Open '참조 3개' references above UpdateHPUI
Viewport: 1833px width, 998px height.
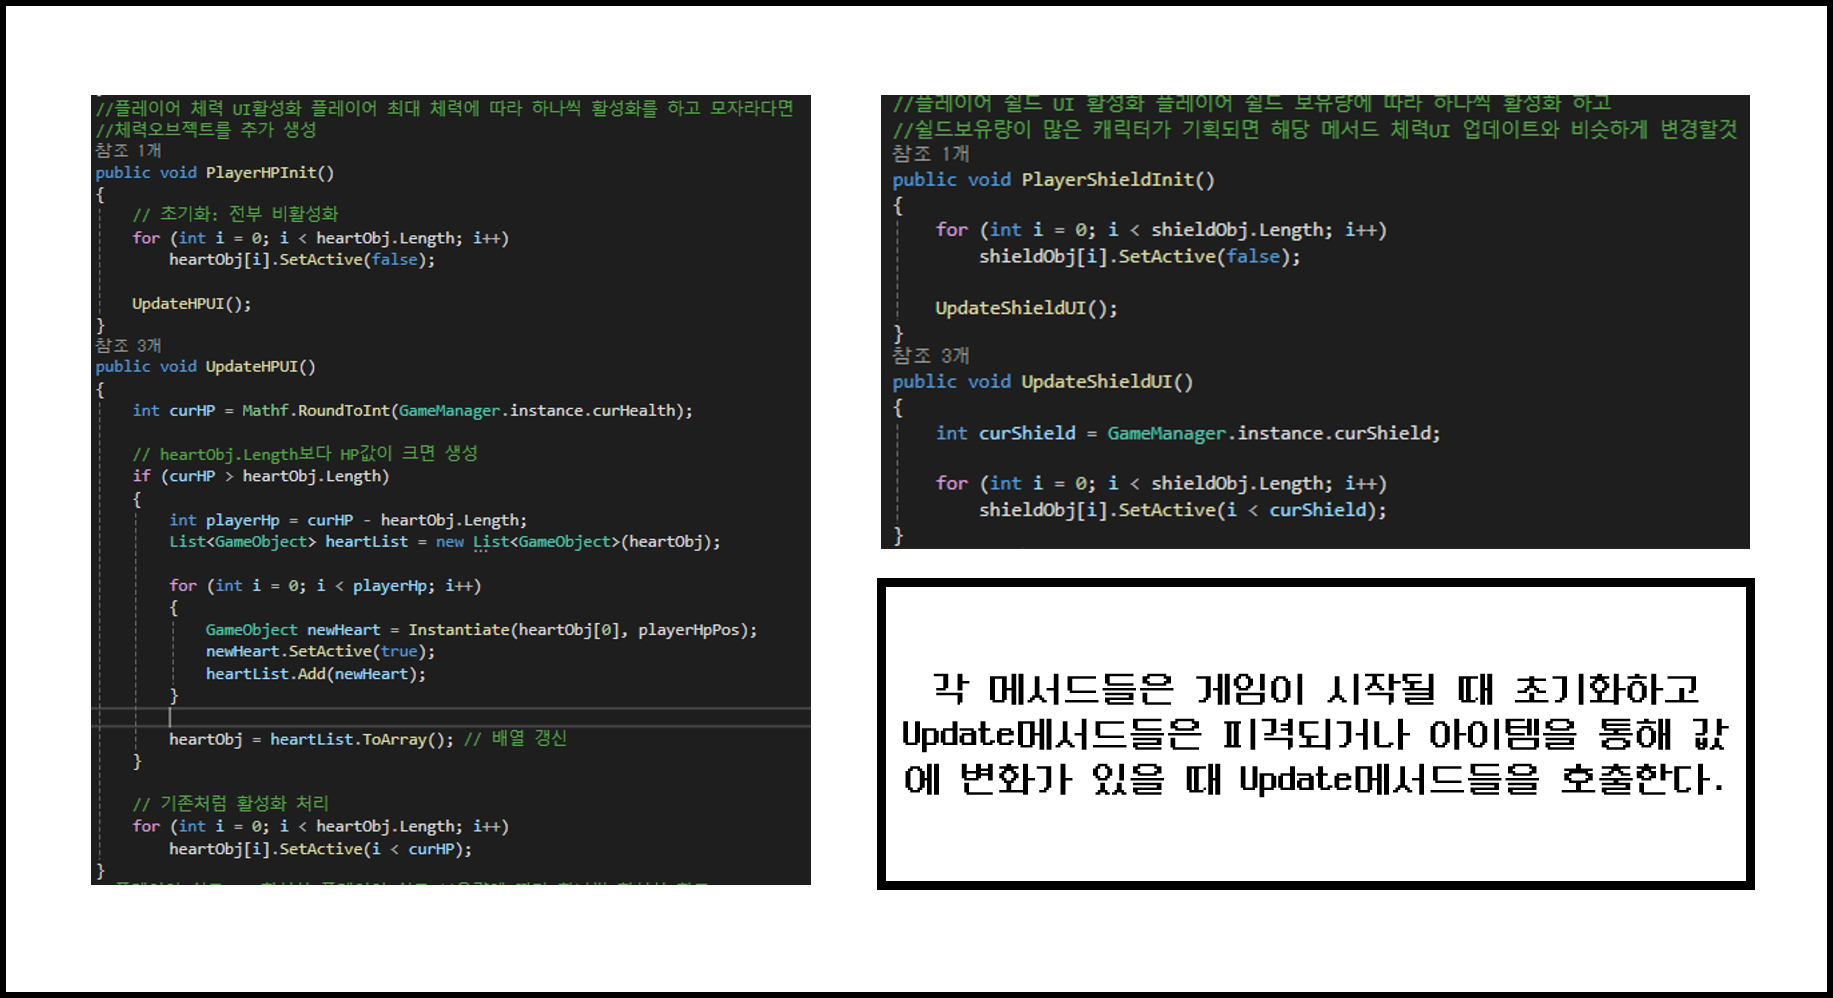128,345
